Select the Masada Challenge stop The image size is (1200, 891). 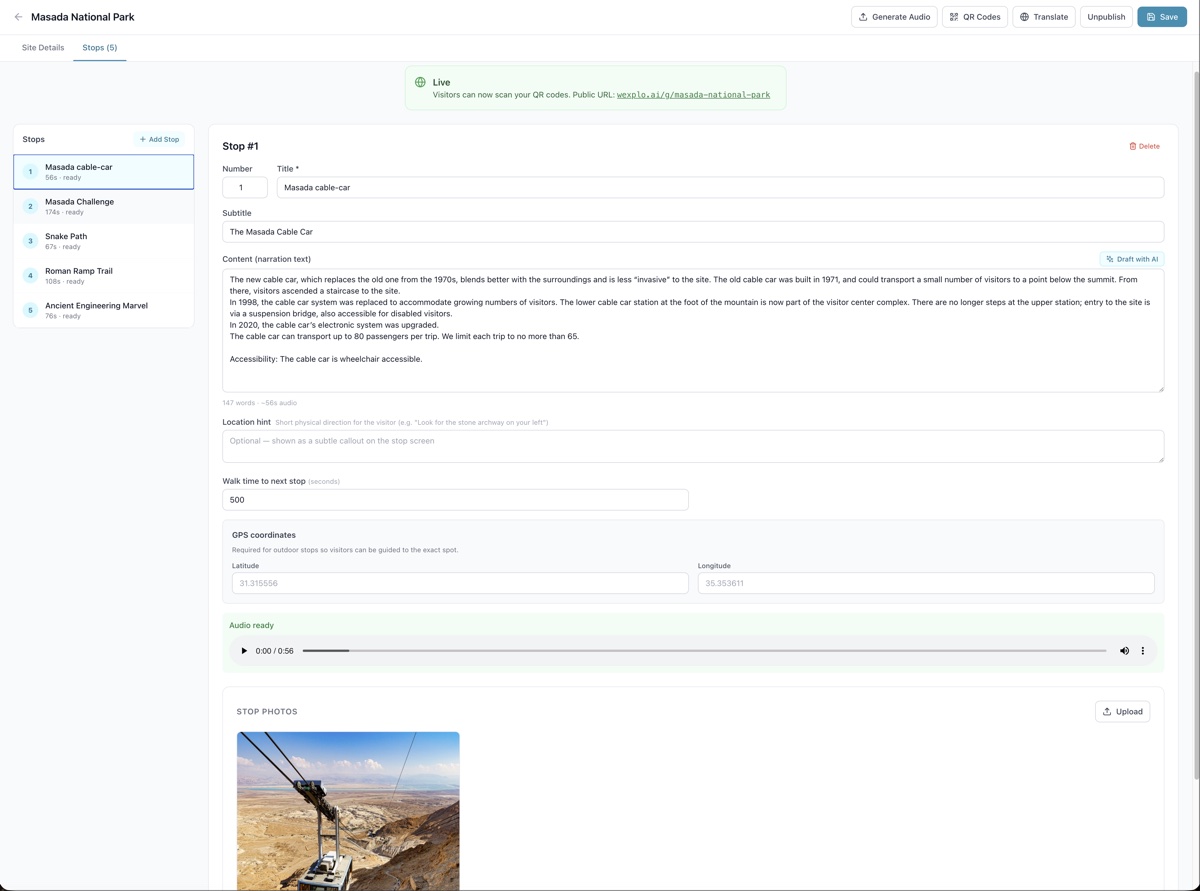point(103,206)
